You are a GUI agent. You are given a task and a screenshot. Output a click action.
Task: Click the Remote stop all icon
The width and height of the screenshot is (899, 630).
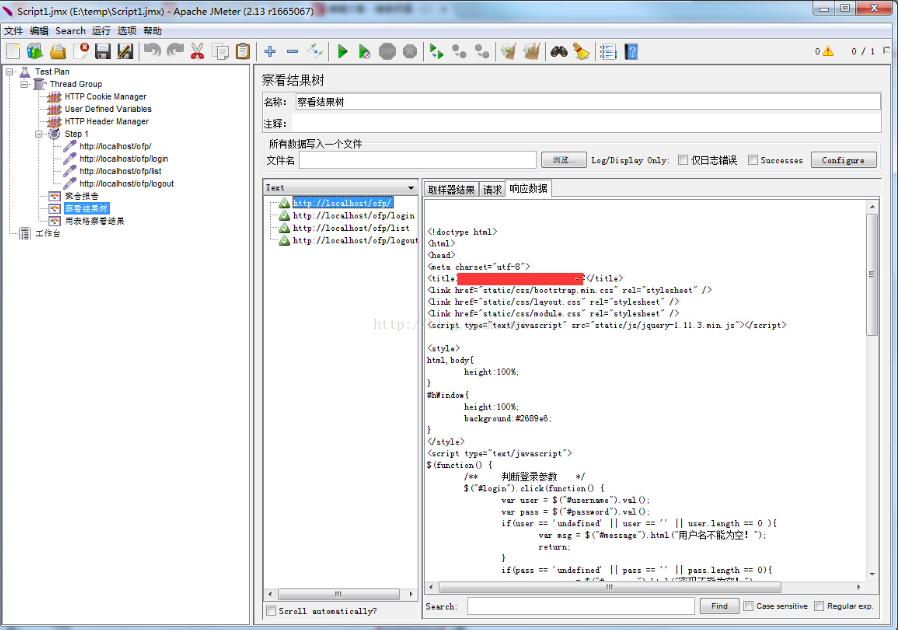tap(459, 52)
